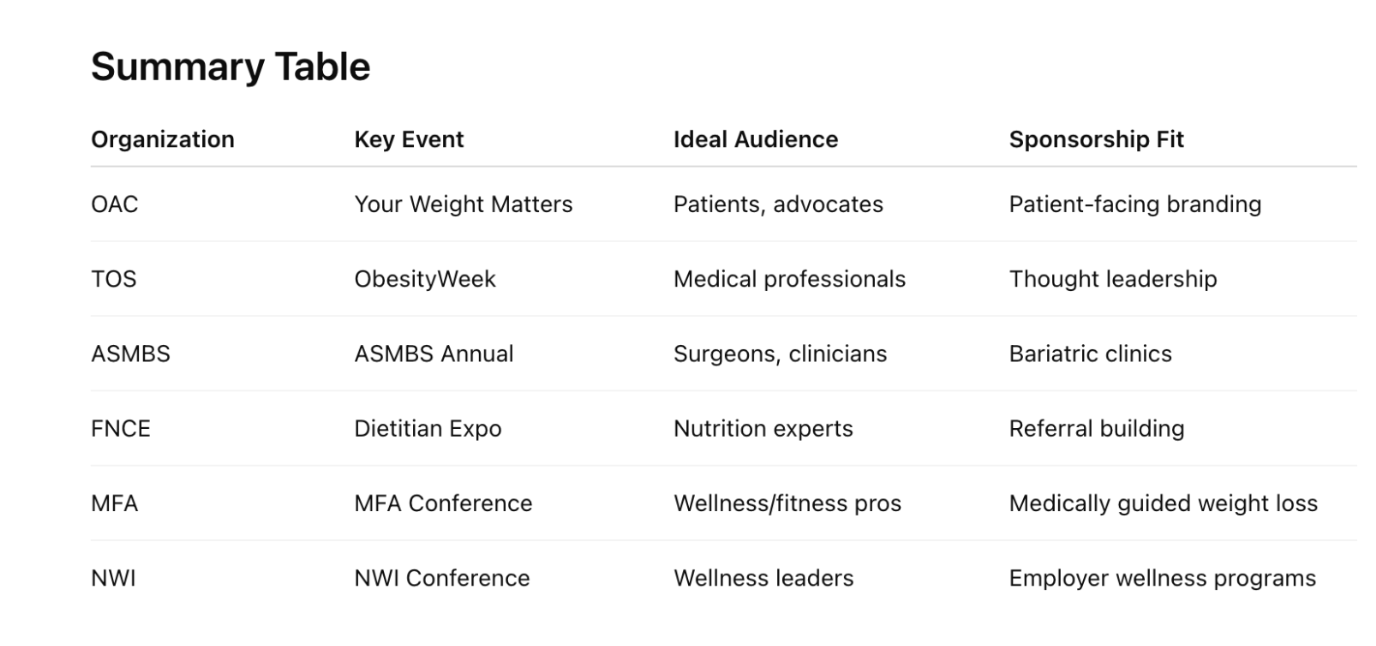The height and width of the screenshot is (646, 1376).
Task: Select the Referral building cell
Action: [1096, 429]
